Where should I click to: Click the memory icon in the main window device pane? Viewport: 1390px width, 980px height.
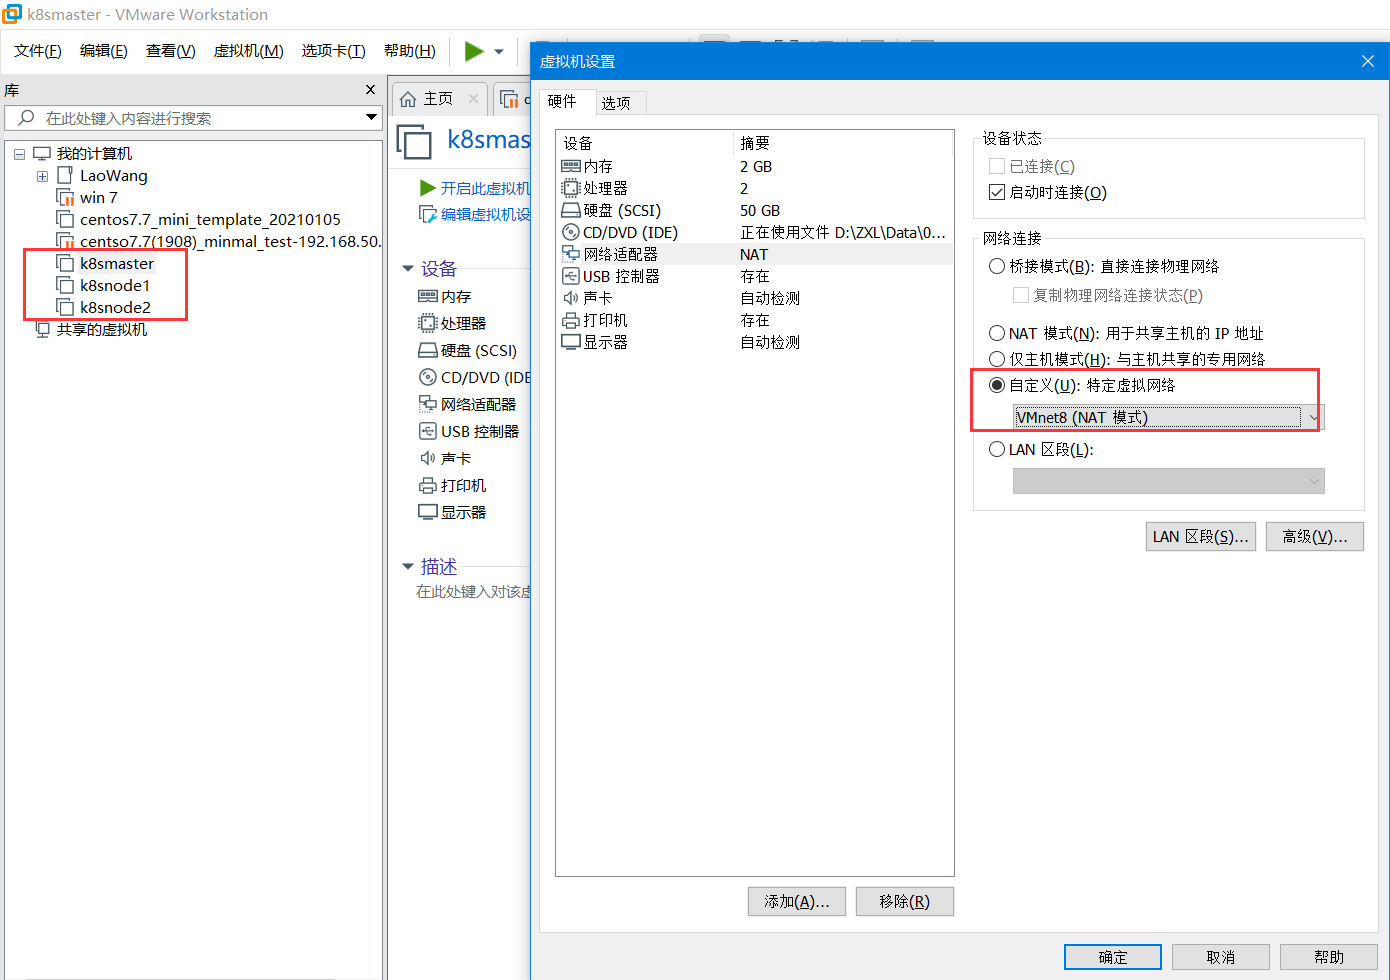point(428,296)
